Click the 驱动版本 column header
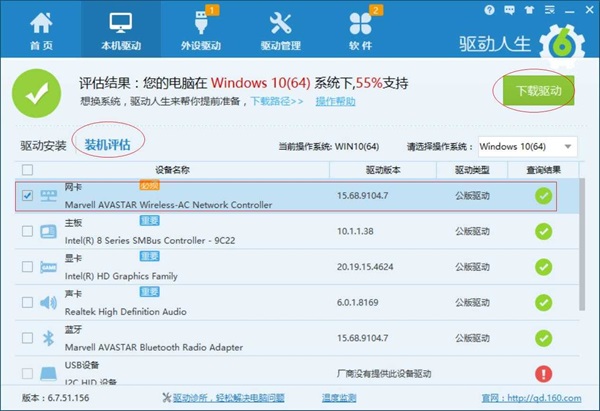Viewport: 600px width, 411px height. click(x=383, y=170)
